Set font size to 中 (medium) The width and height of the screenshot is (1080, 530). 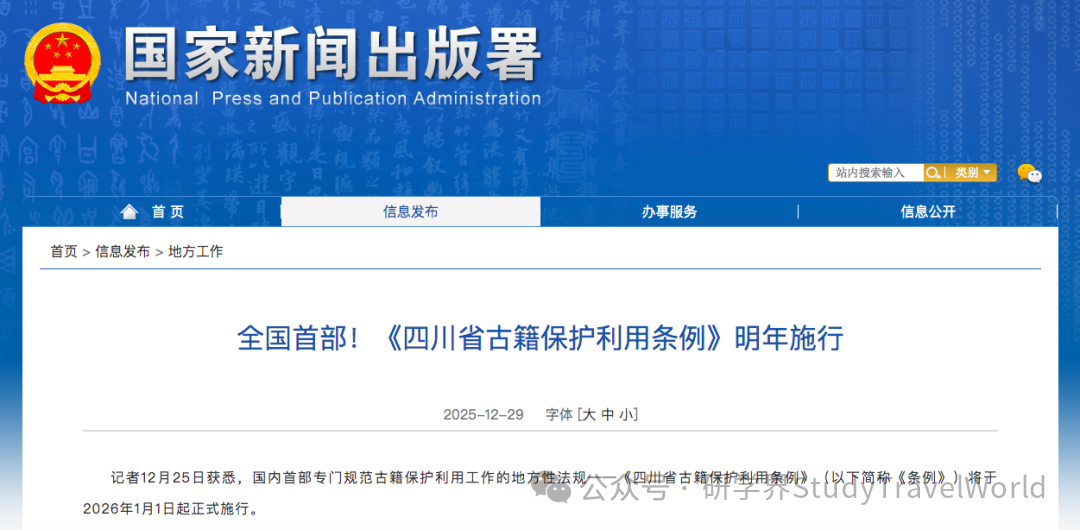point(608,415)
